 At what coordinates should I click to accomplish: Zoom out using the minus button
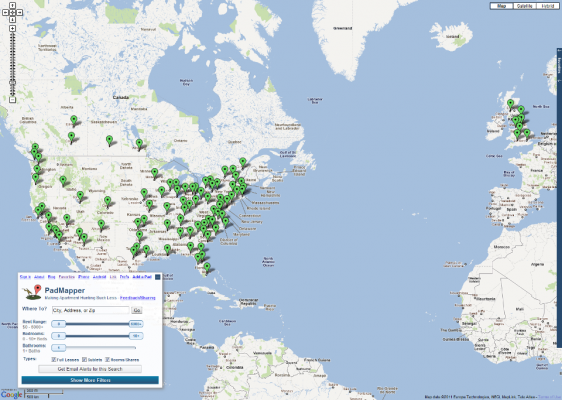point(13,100)
